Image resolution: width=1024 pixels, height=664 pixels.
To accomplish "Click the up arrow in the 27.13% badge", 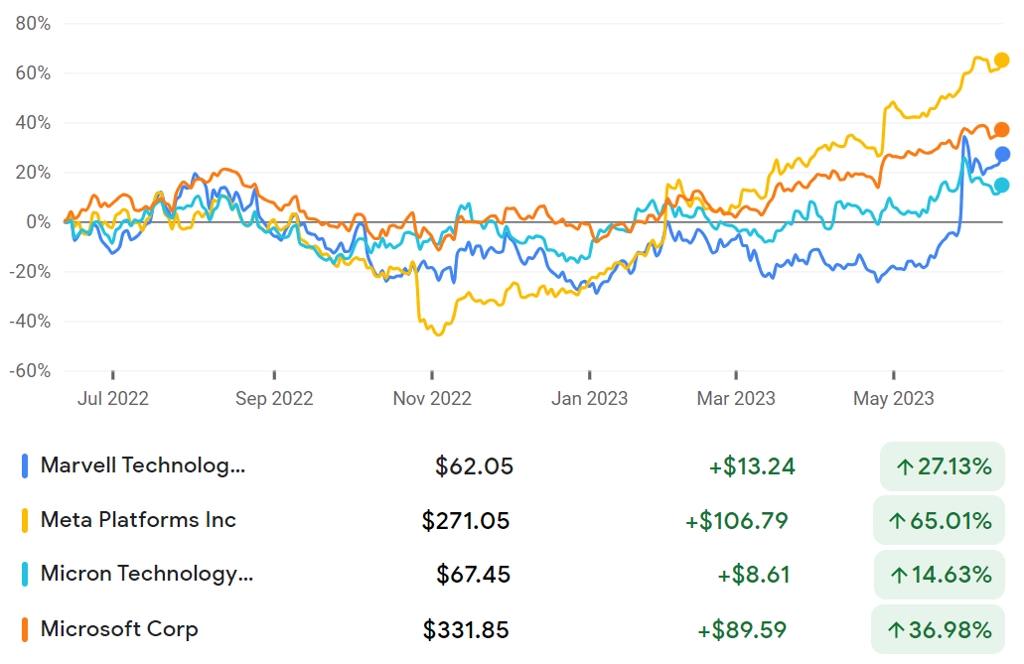I will (904, 467).
